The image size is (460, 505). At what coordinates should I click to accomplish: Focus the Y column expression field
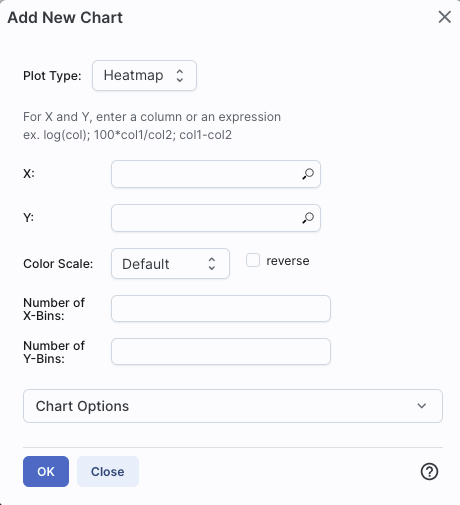pyautogui.click(x=216, y=218)
